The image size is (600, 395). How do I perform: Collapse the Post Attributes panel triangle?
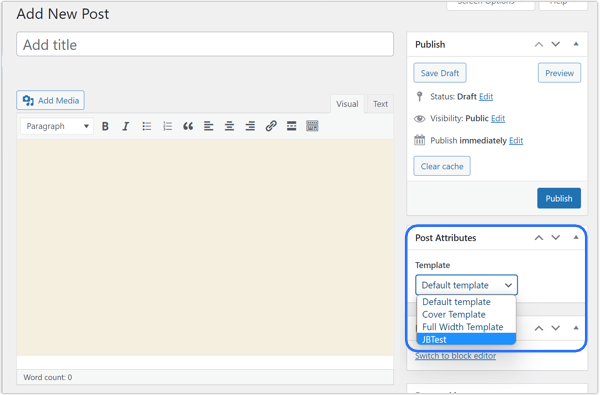tap(576, 237)
